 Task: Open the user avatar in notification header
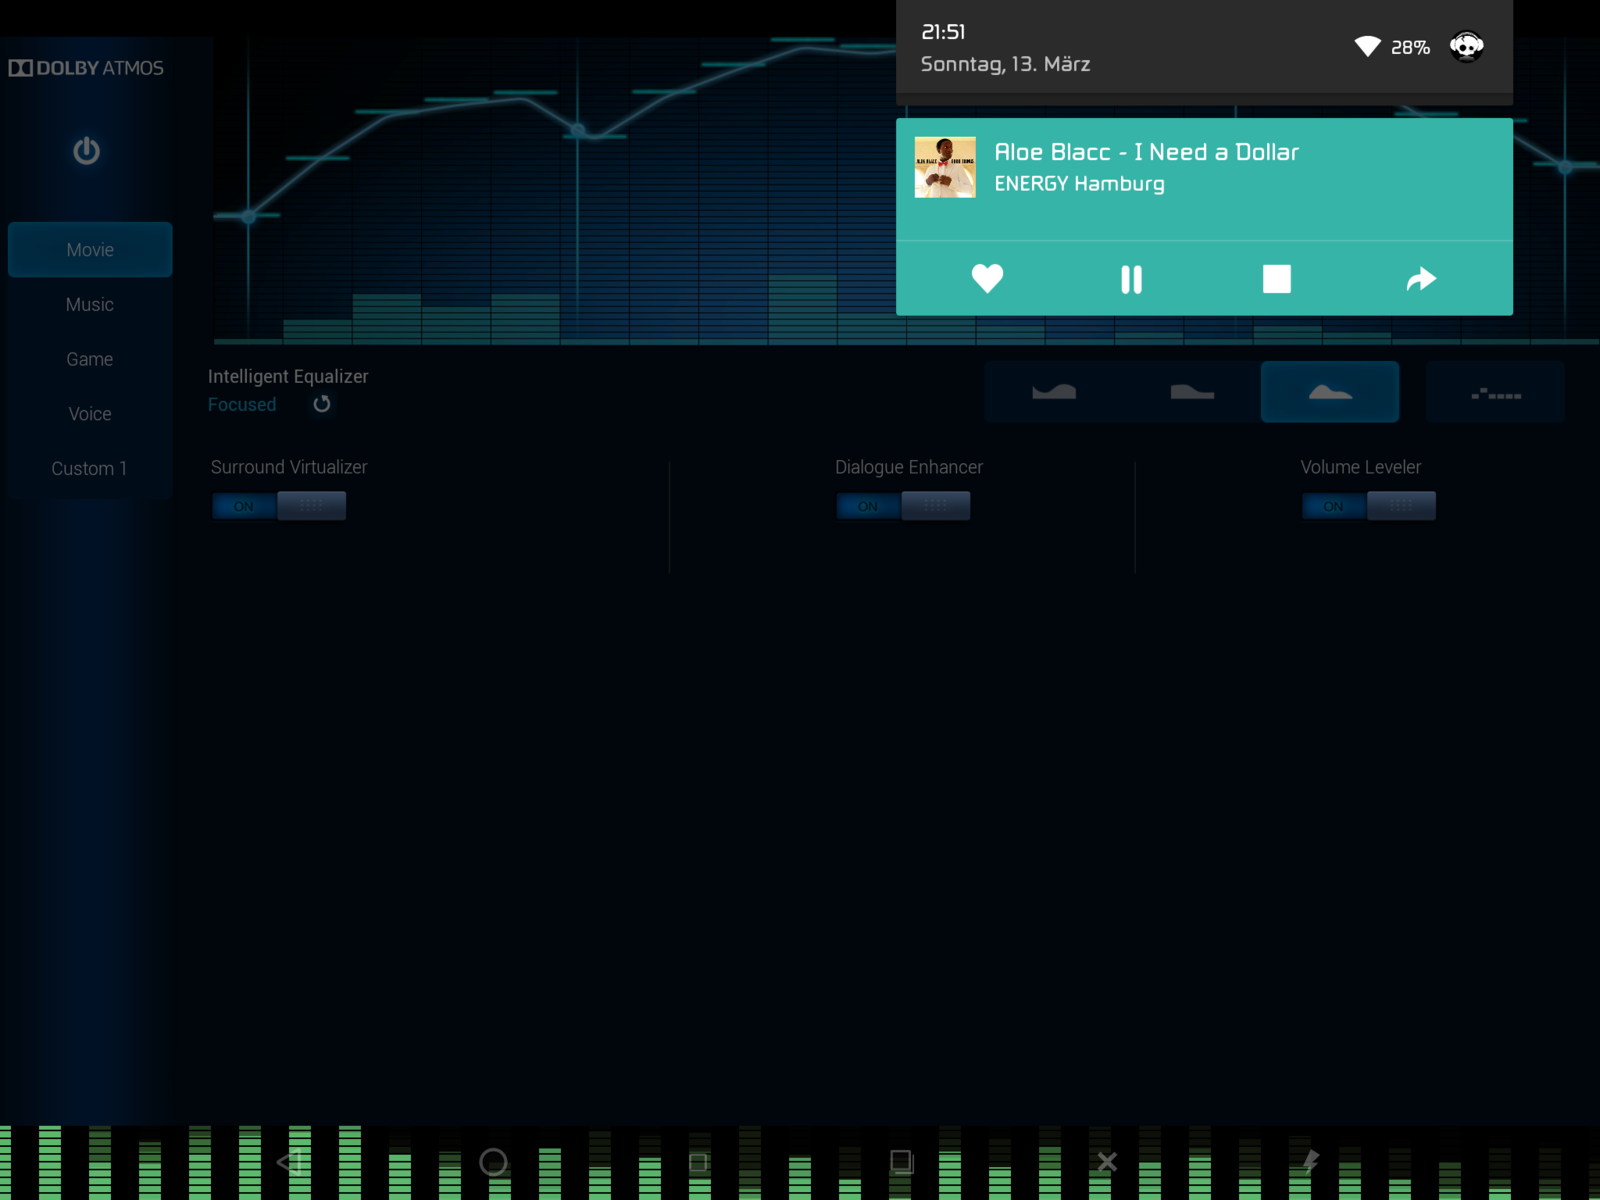pyautogui.click(x=1466, y=47)
